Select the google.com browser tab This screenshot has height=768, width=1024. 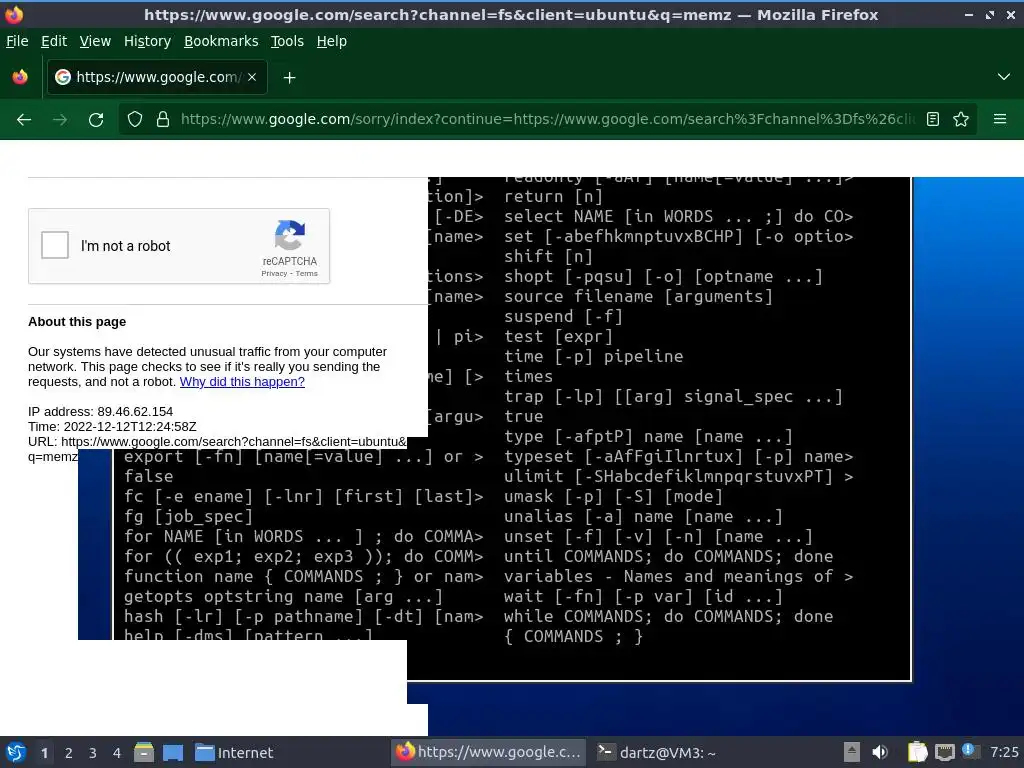pos(157,77)
